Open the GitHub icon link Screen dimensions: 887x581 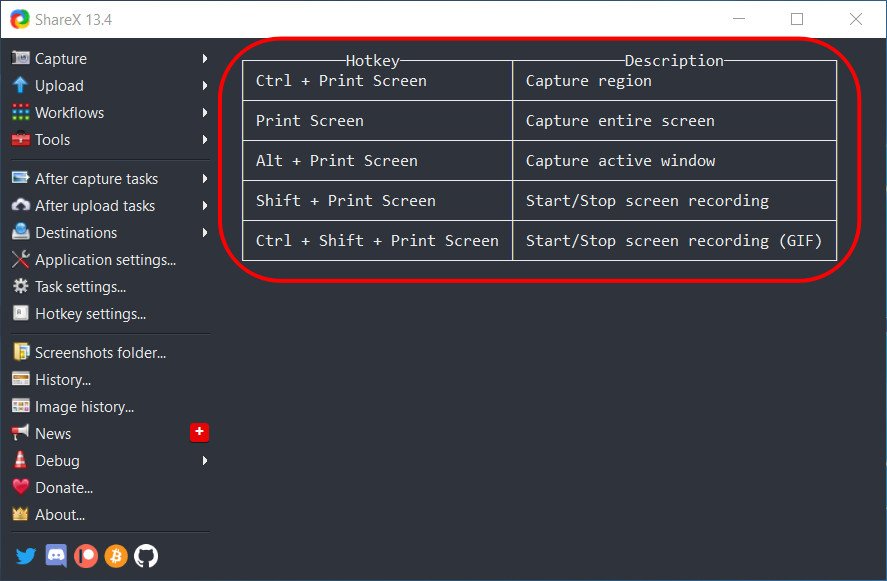(x=146, y=556)
